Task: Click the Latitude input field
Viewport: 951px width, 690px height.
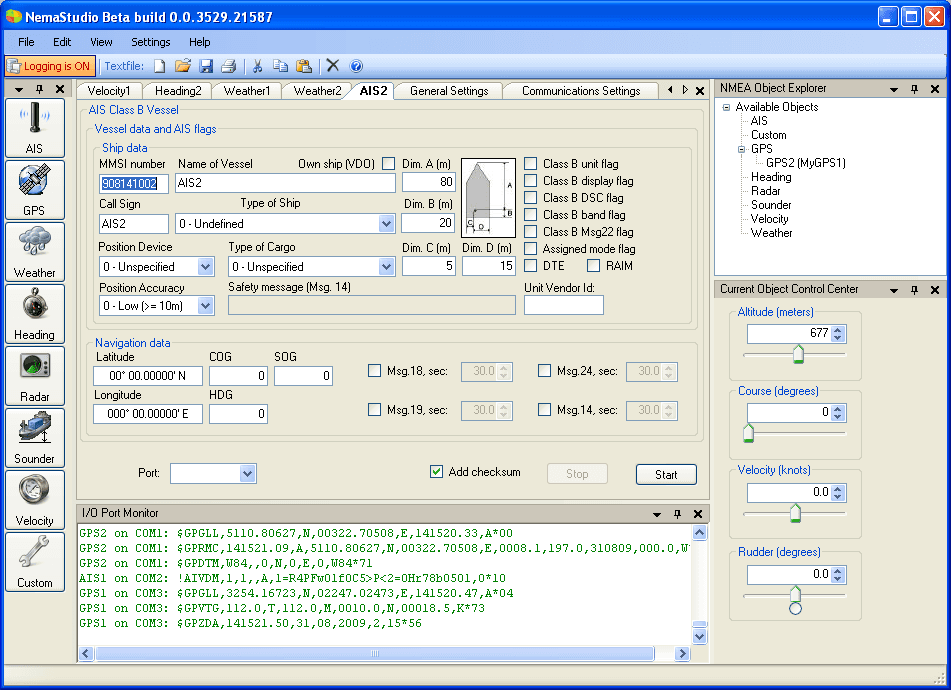Action: (x=147, y=376)
